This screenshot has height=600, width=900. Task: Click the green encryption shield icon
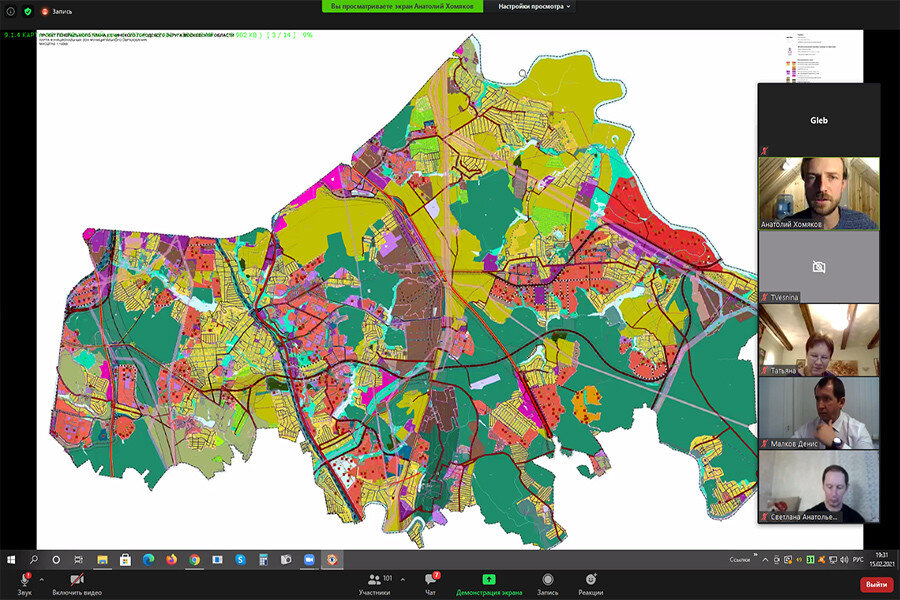28,11
